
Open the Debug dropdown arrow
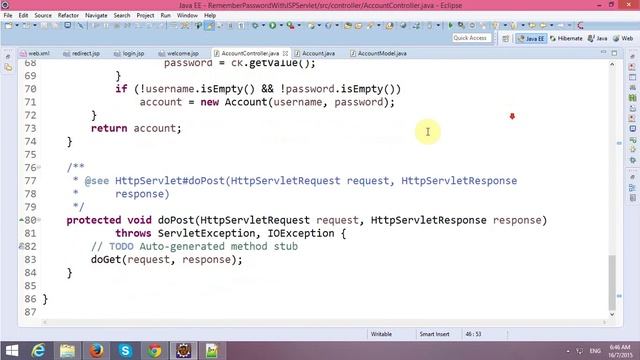[263, 26]
